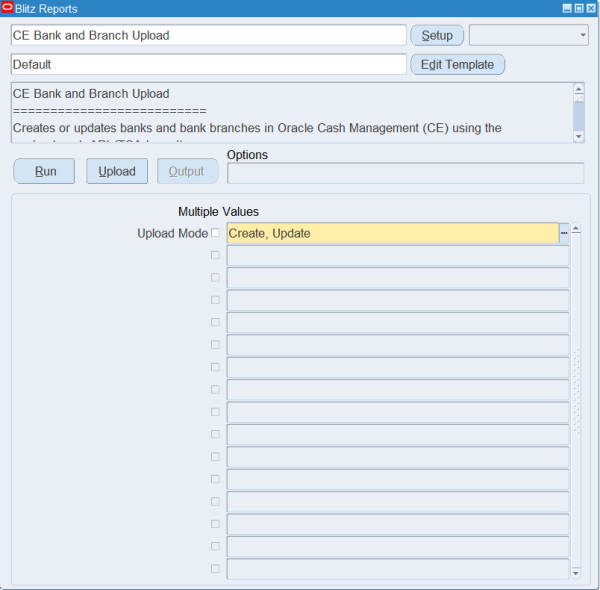The image size is (600, 590).
Task: Click the Multiple Values column label
Action: pos(218,212)
